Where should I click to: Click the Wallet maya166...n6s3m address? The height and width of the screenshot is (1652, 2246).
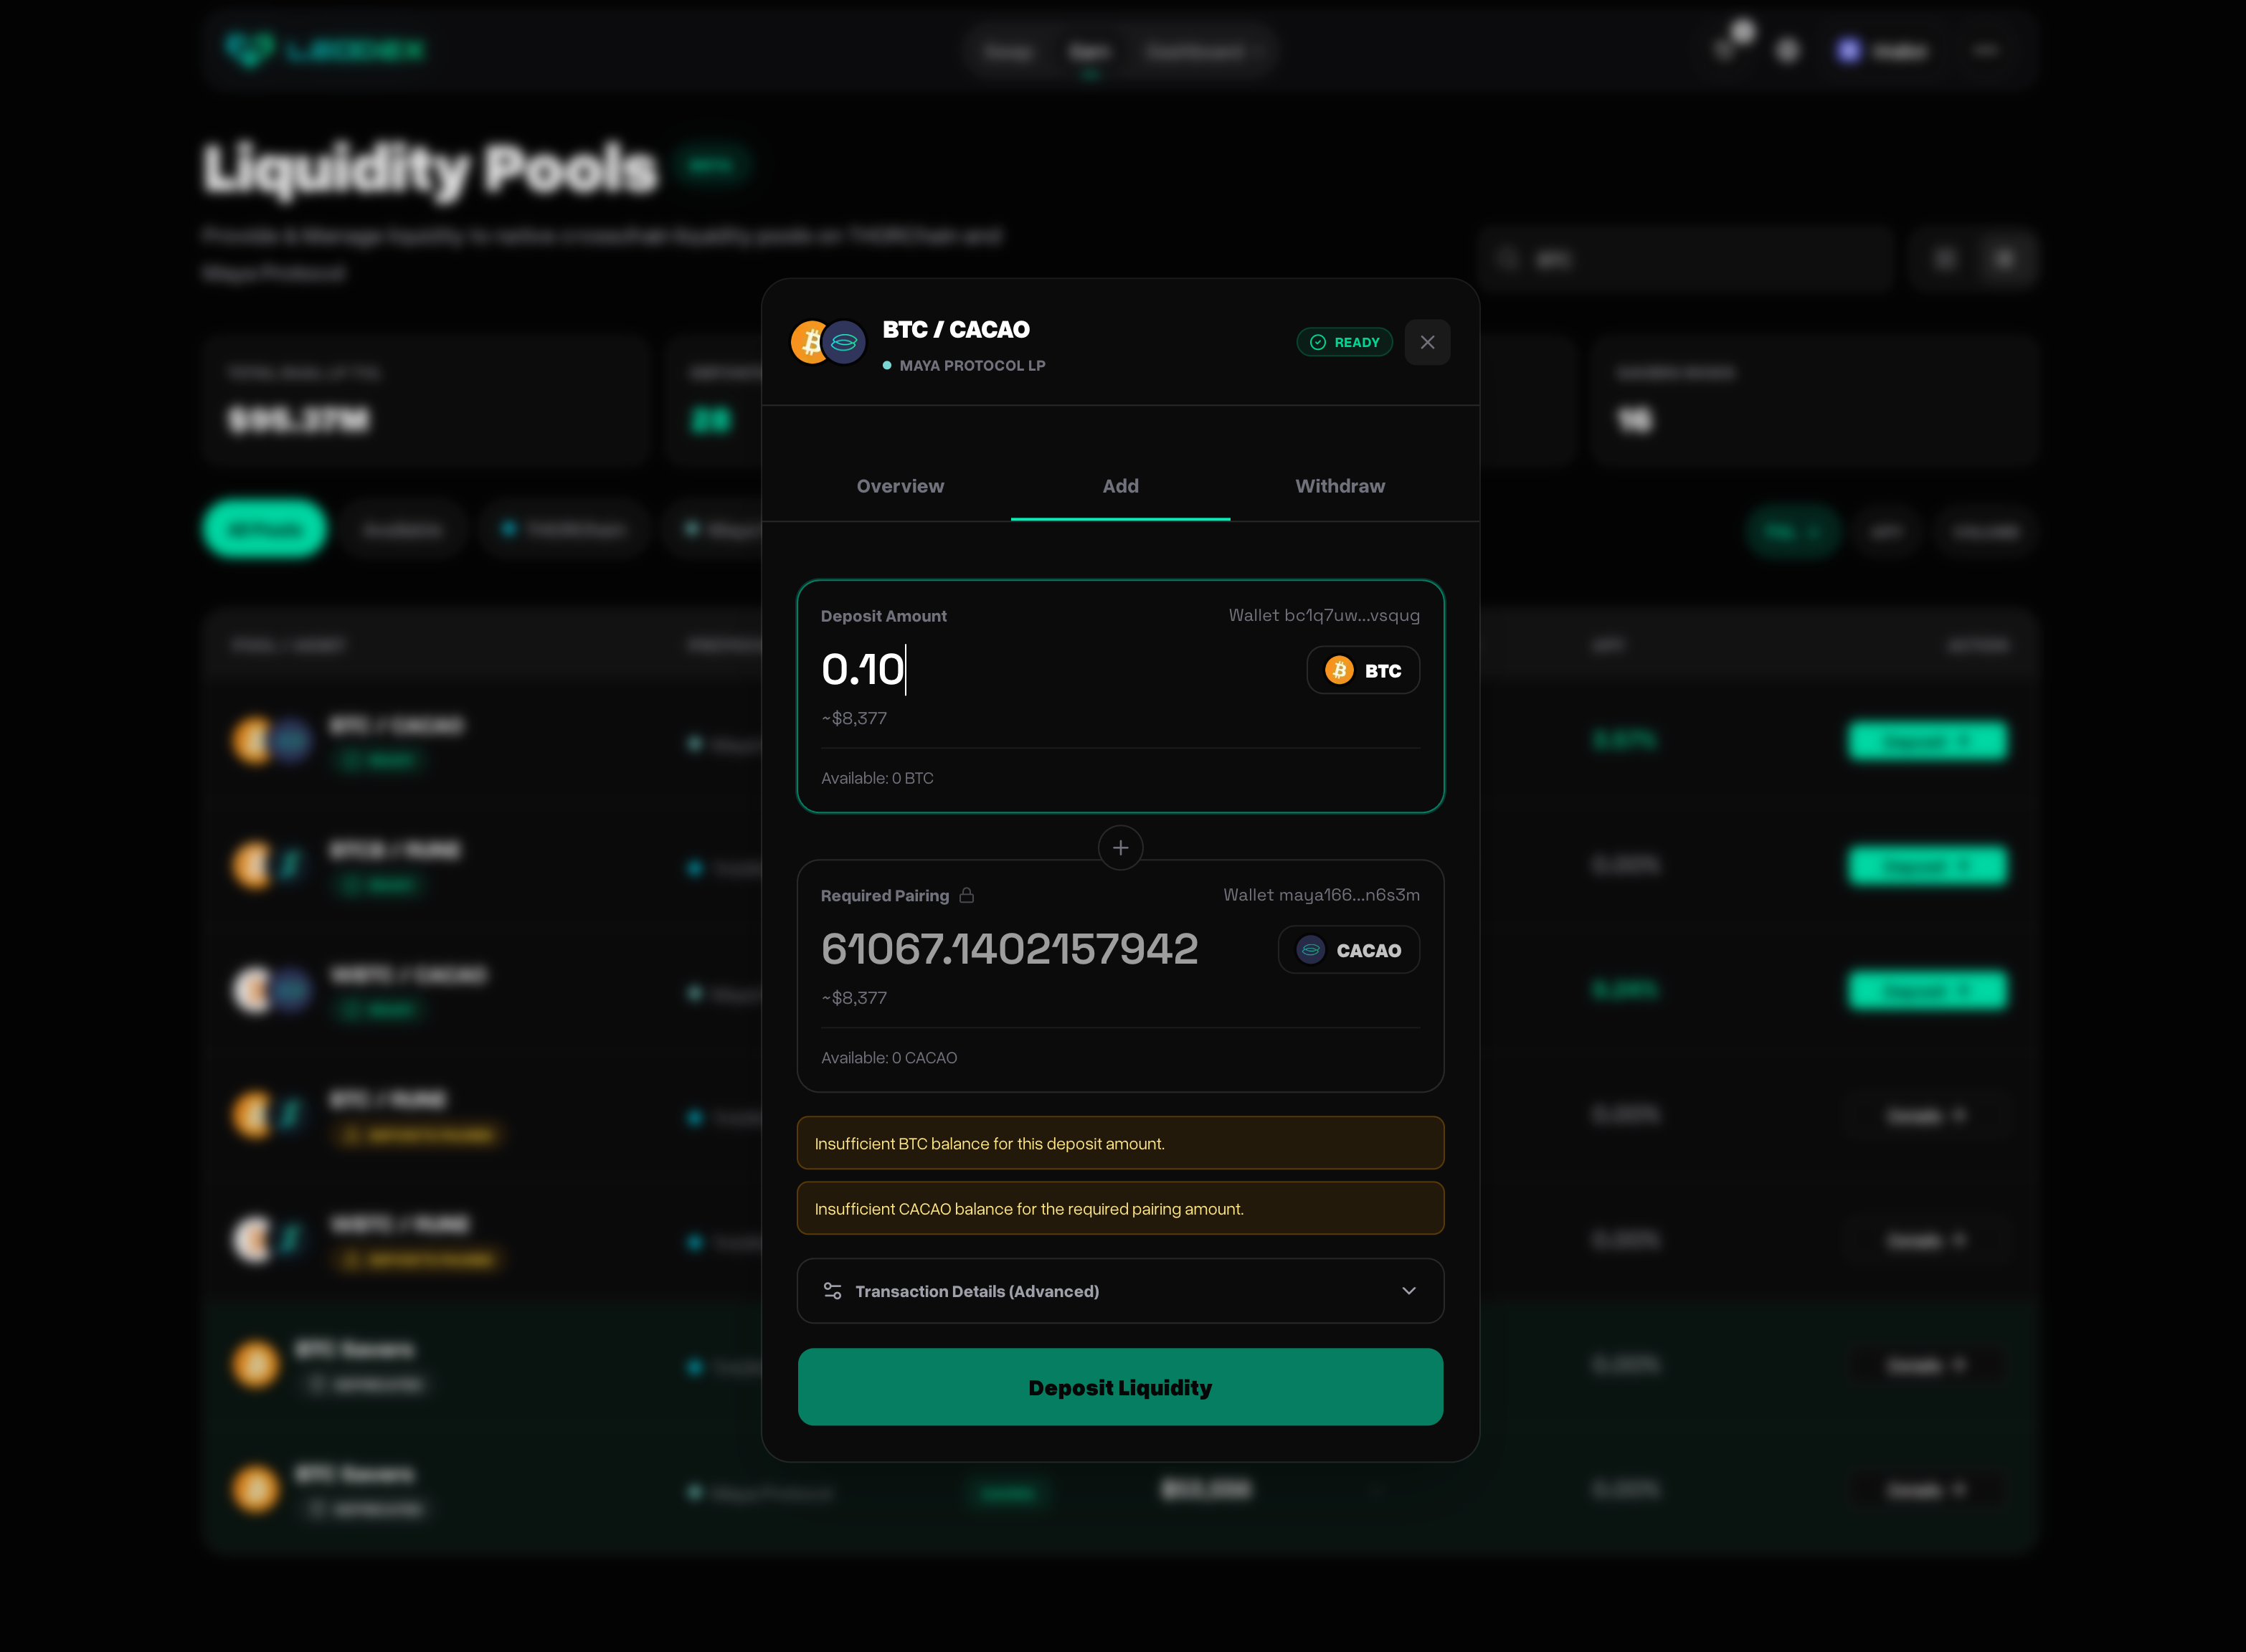tap(1321, 895)
